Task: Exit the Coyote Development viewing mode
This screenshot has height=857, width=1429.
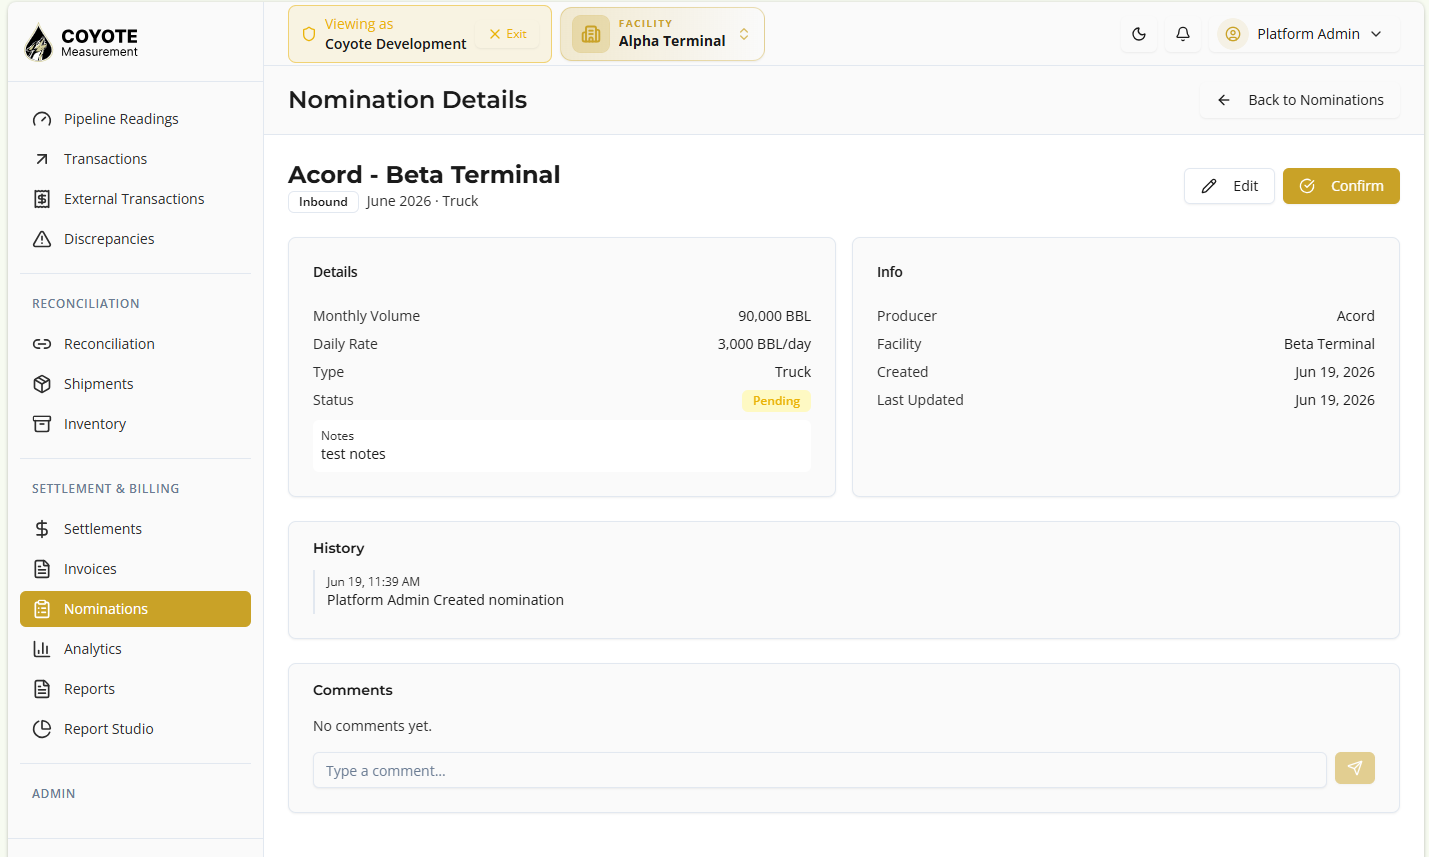Action: [508, 34]
